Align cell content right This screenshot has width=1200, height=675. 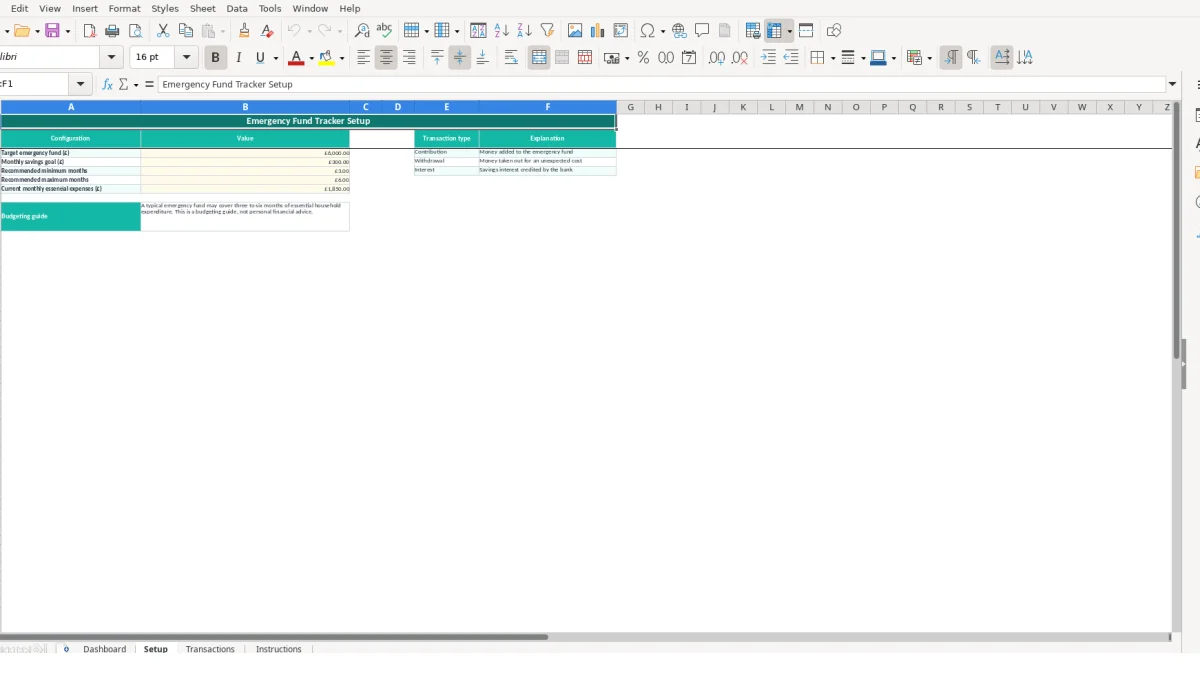pyautogui.click(x=409, y=58)
